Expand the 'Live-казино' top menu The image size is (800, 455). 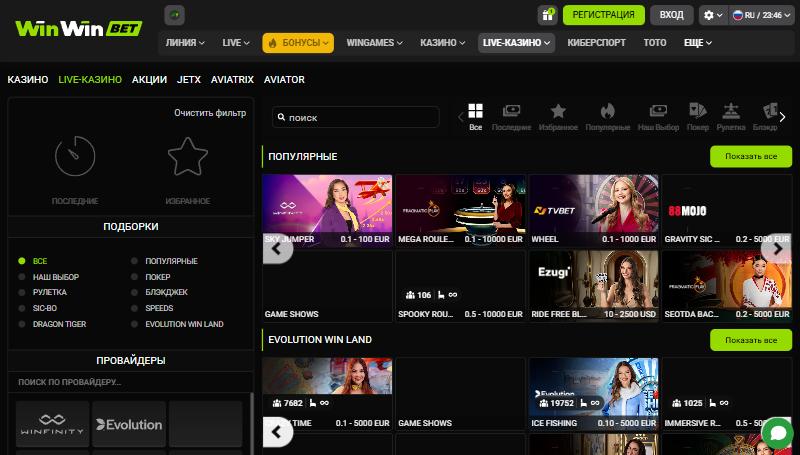click(x=516, y=43)
